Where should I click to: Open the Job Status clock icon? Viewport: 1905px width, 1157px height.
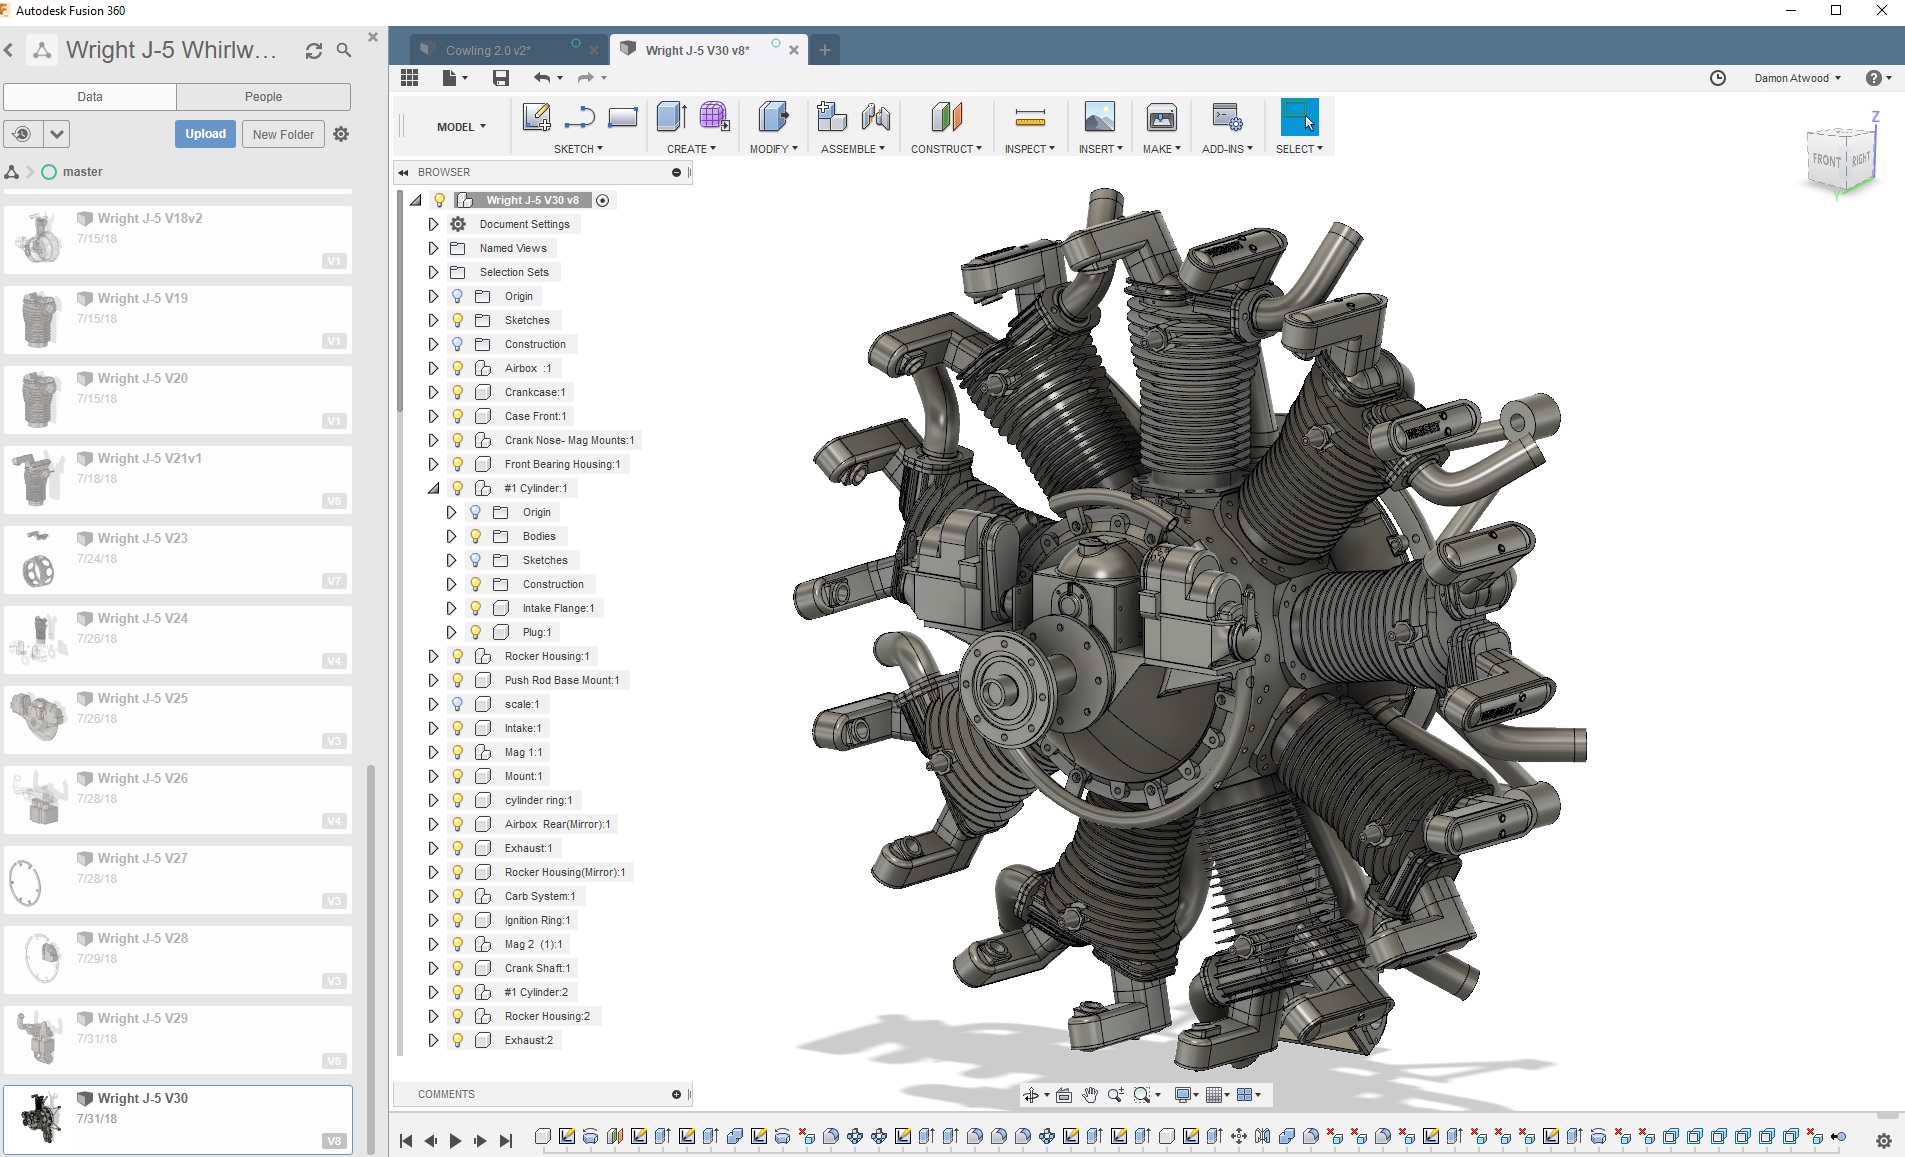[1718, 78]
